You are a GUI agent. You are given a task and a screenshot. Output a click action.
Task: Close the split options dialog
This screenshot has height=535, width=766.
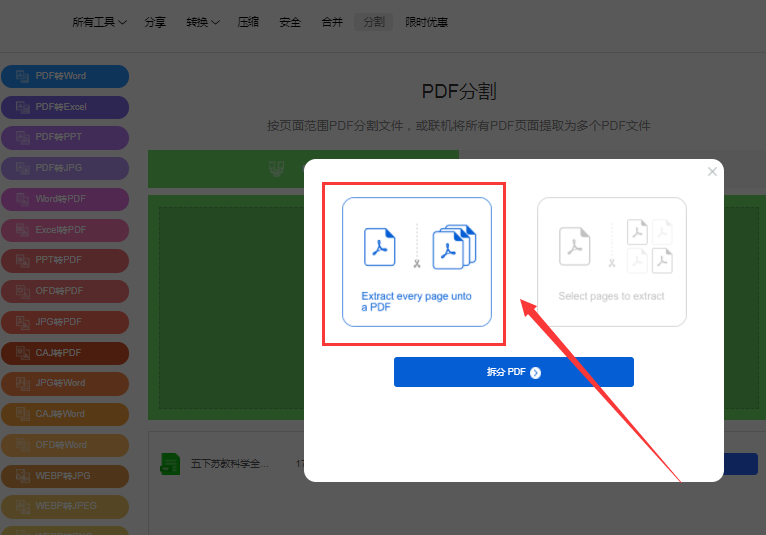coord(712,171)
